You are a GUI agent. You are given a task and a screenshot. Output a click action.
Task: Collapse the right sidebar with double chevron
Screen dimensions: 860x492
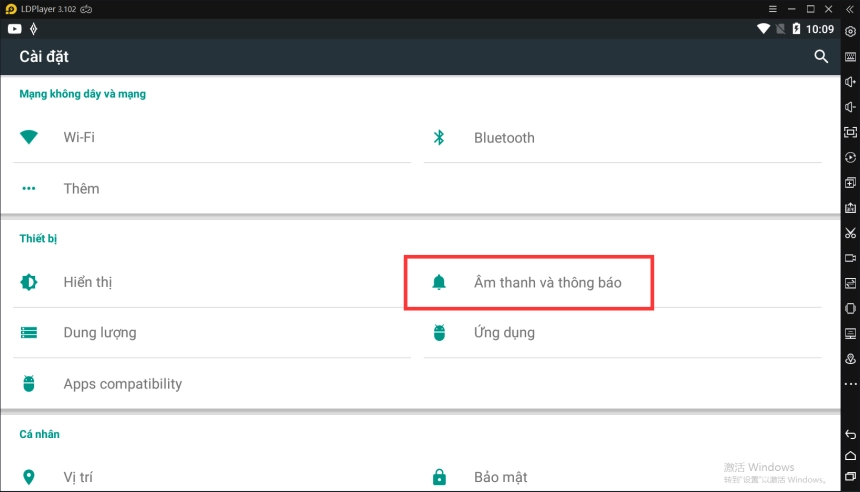tap(851, 9)
